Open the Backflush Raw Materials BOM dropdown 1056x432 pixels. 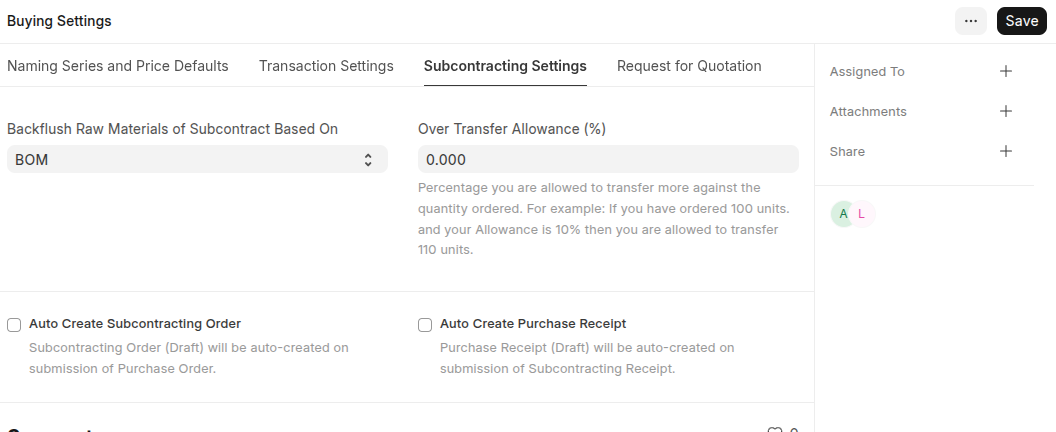coord(190,160)
